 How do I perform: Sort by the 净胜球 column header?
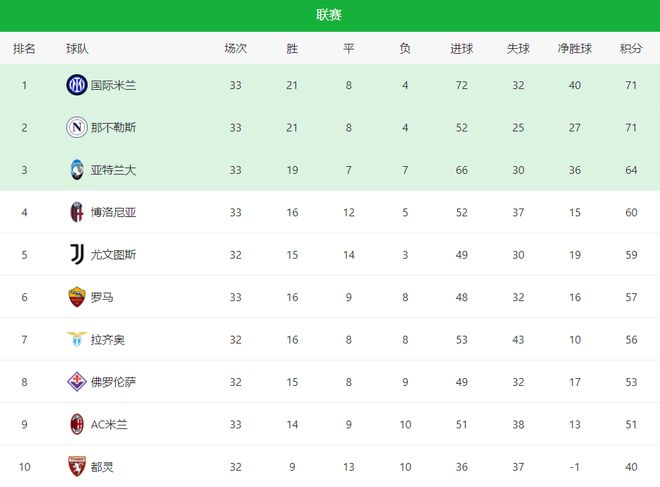(575, 48)
